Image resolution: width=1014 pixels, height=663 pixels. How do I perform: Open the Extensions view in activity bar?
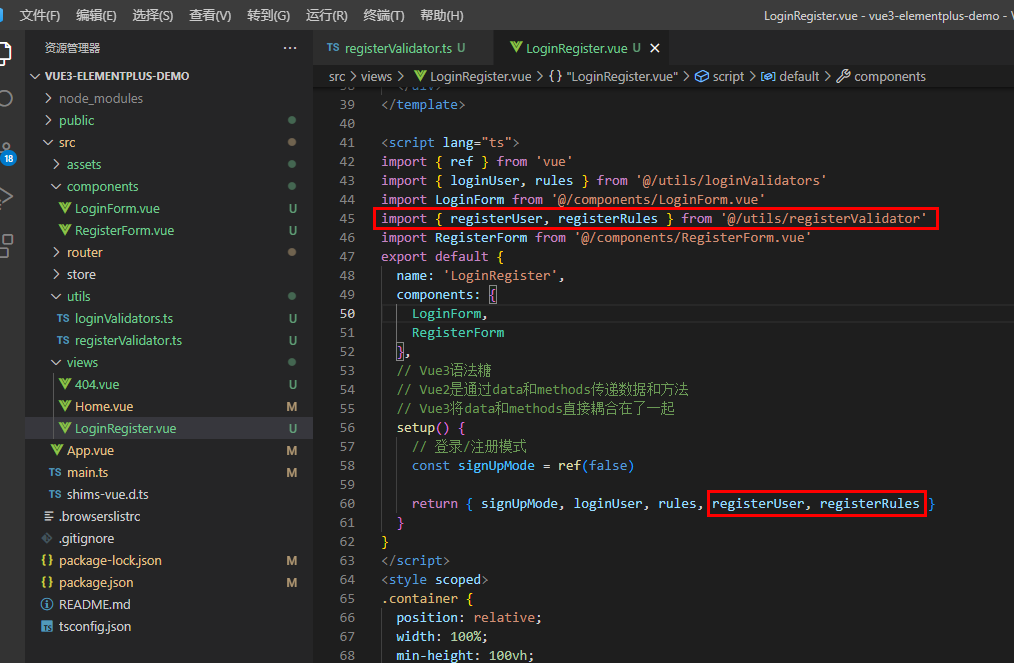(6, 244)
